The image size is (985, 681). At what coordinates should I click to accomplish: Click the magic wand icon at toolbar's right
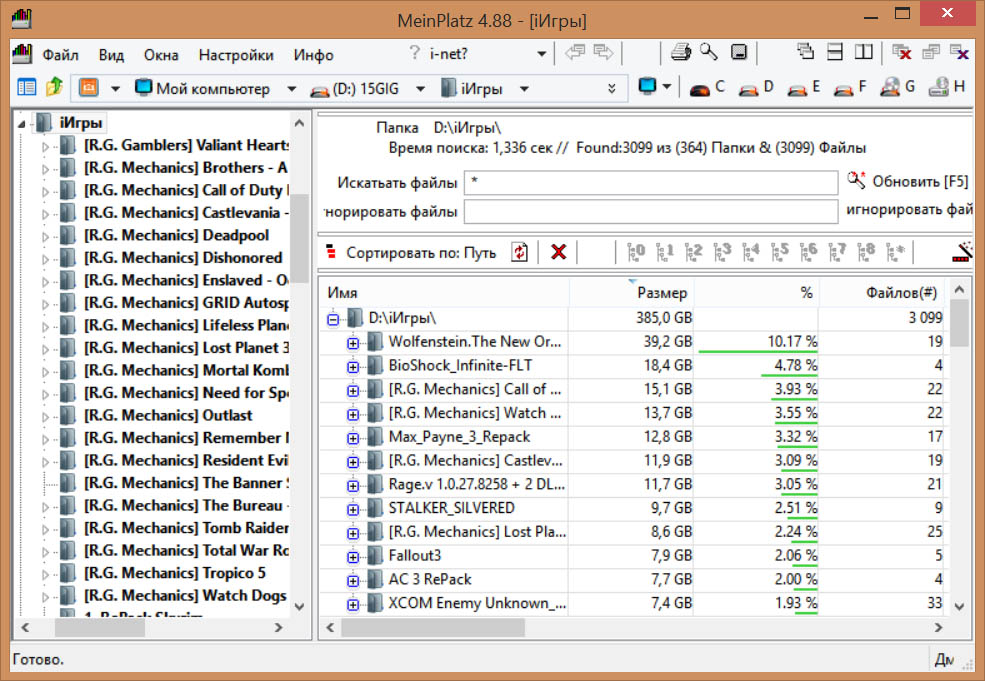961,252
